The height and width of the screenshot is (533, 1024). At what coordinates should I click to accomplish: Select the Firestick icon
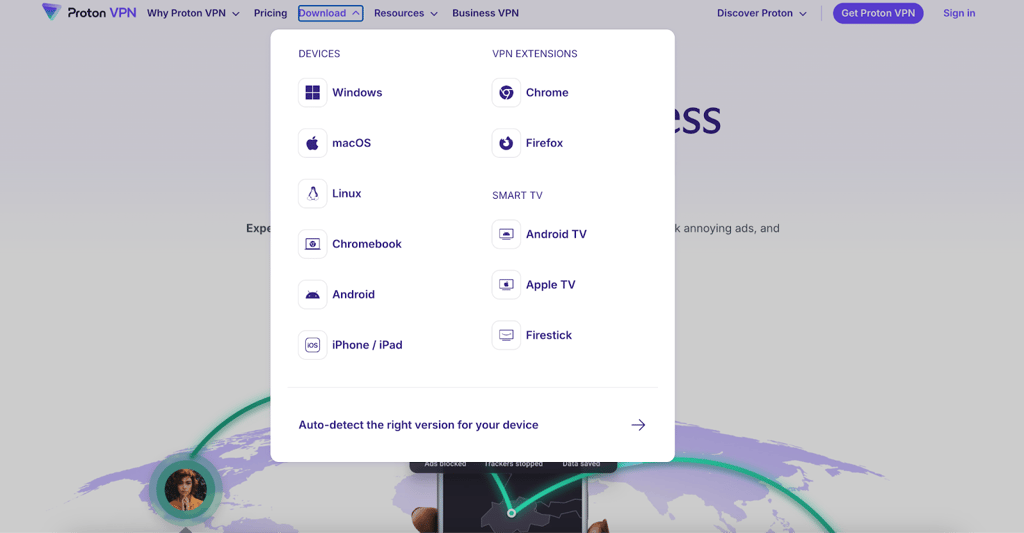tap(506, 335)
